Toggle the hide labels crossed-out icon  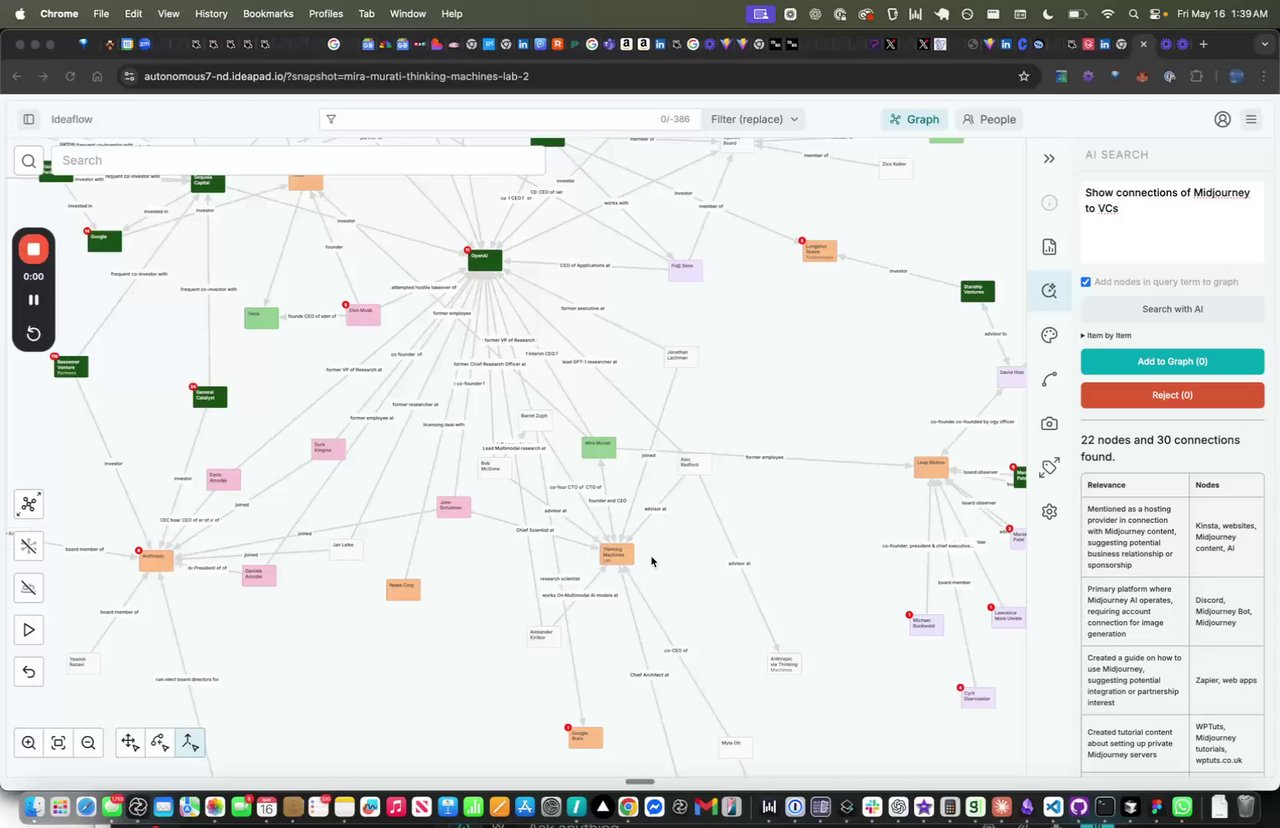pyautogui.click(x=29, y=588)
